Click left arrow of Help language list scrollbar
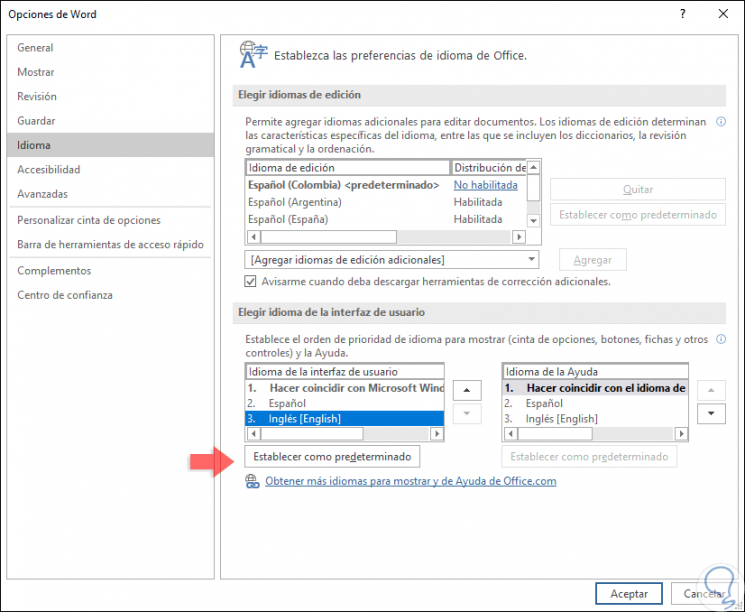 tap(511, 433)
